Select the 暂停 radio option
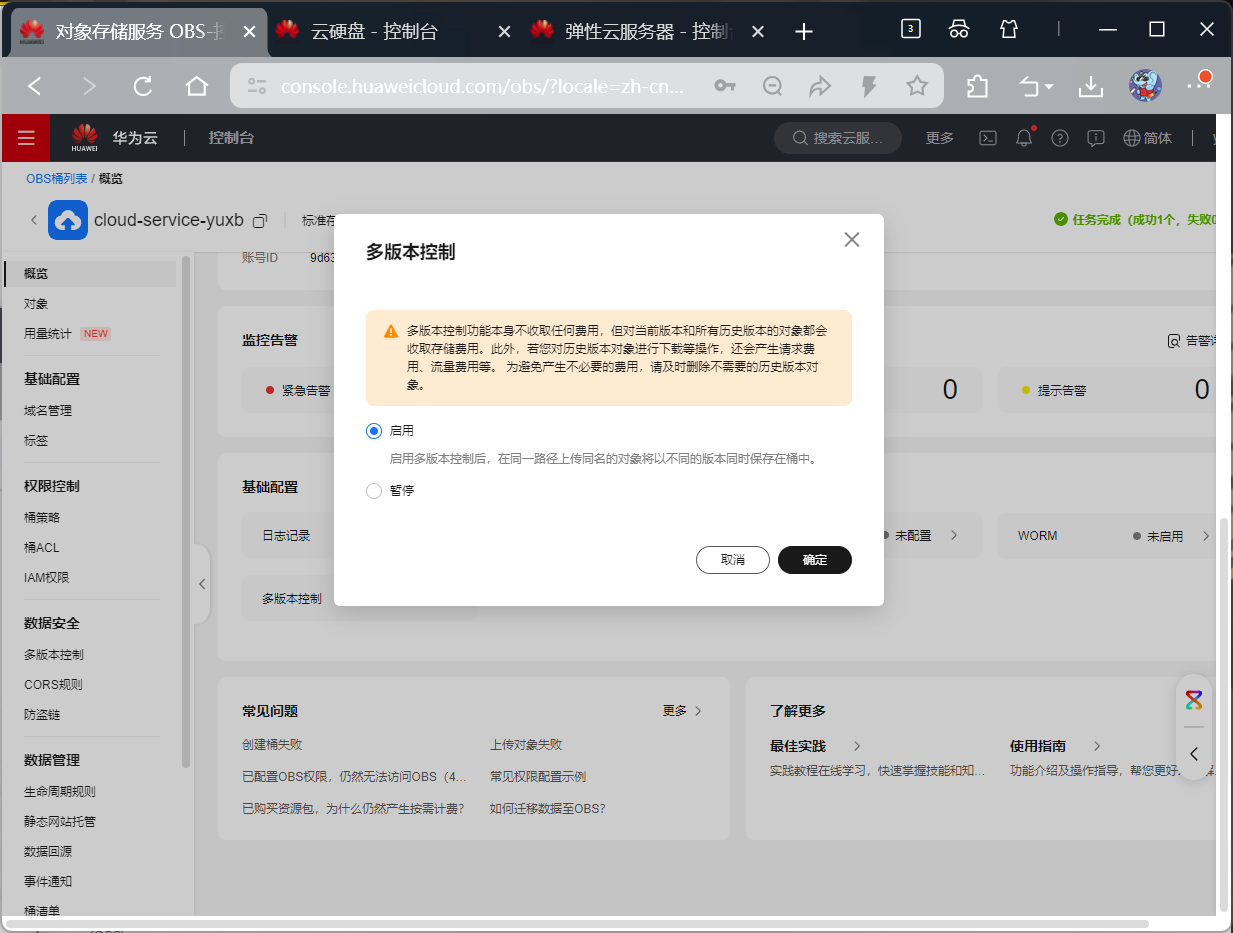This screenshot has height=933, width=1233. (374, 491)
